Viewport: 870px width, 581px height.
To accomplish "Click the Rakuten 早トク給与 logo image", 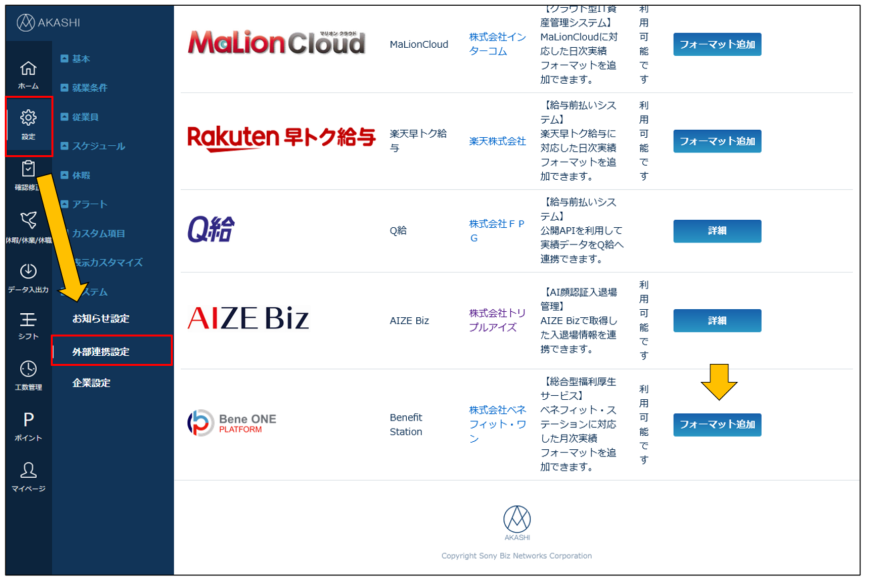I will tap(281, 138).
